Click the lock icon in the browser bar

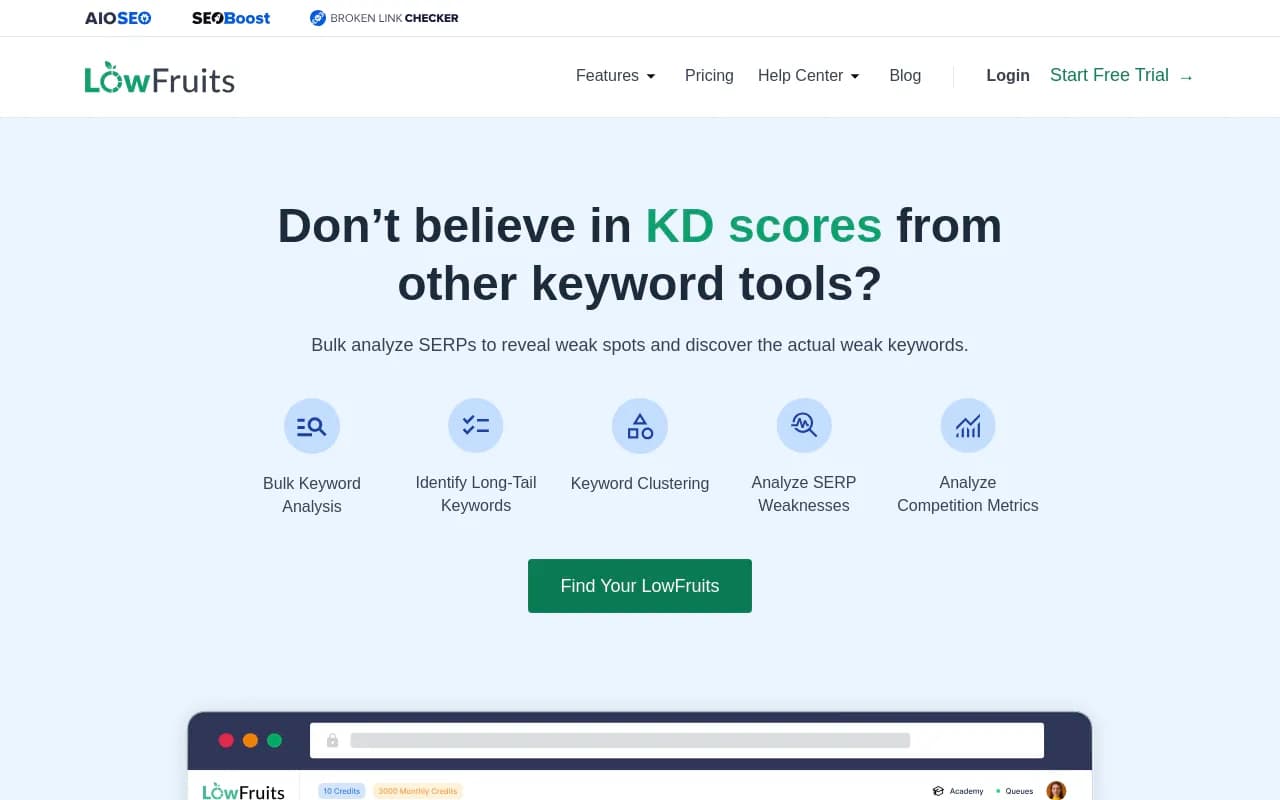(x=332, y=740)
